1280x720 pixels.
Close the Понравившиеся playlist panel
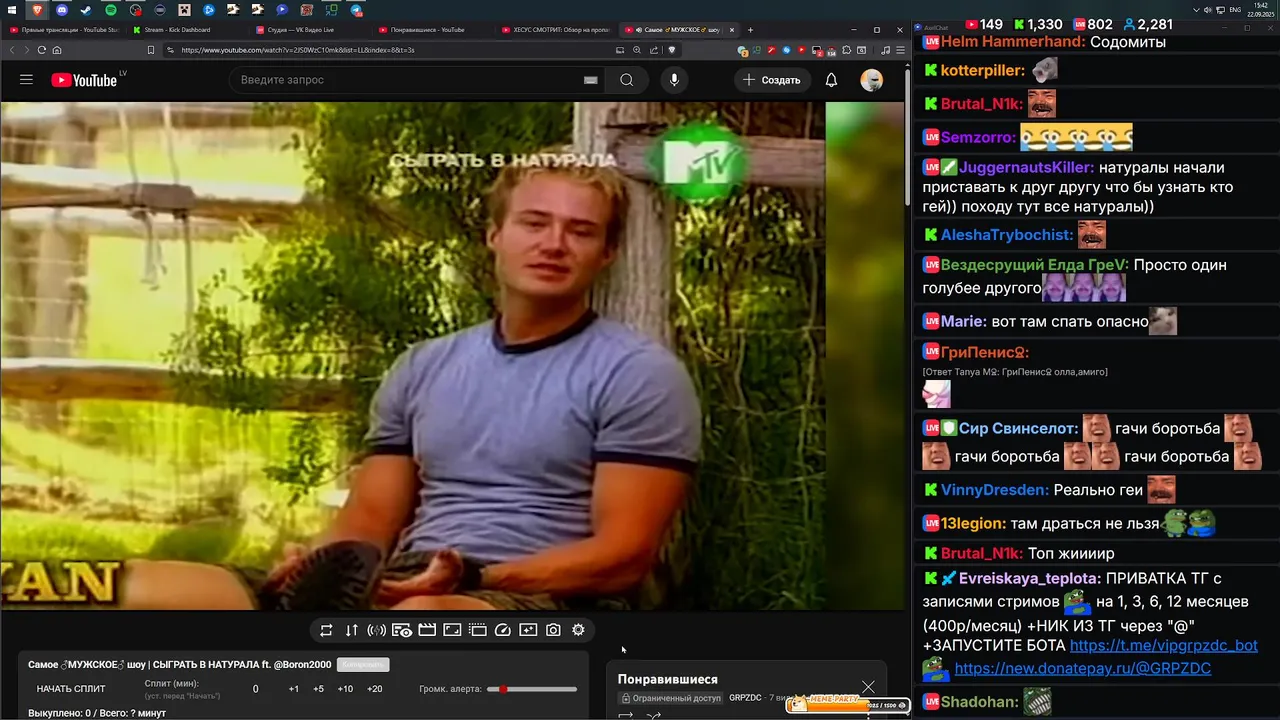point(868,687)
